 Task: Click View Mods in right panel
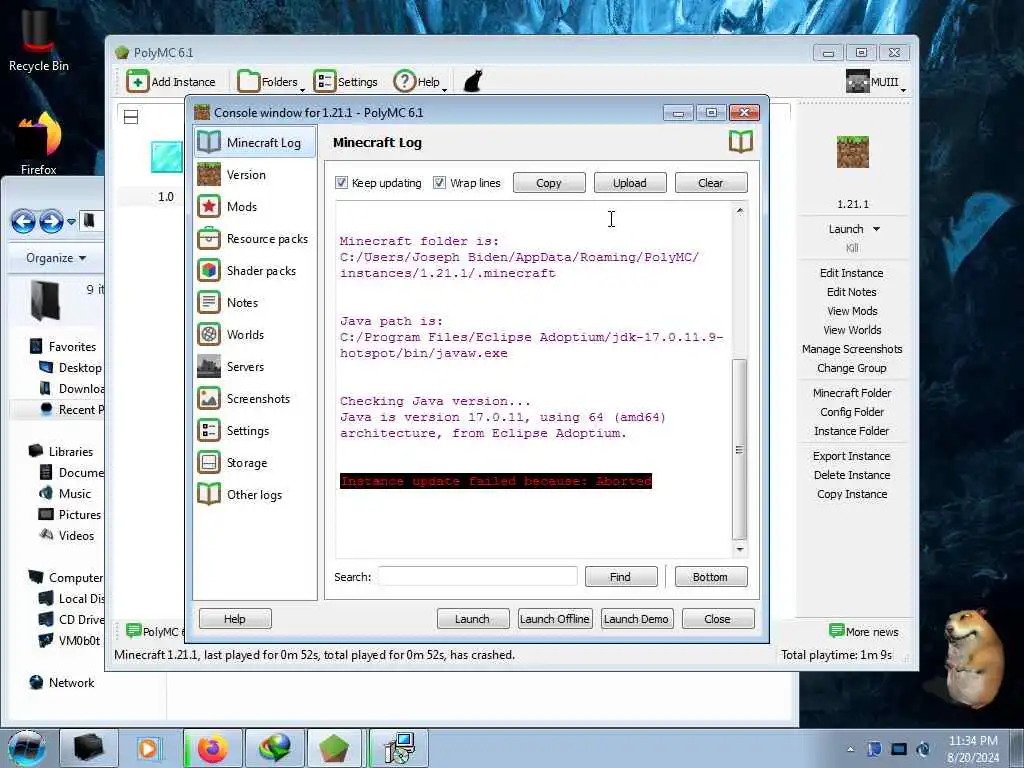(852, 311)
